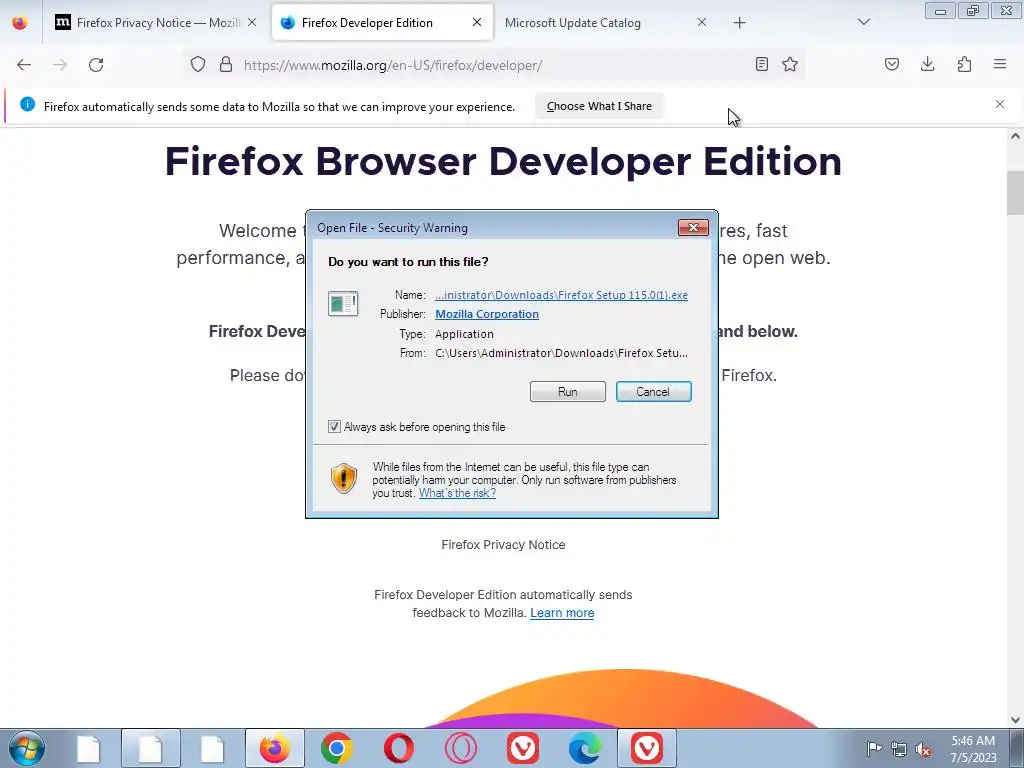
Task: Switch to Firefox Privacy Notice tab
Action: click(157, 23)
